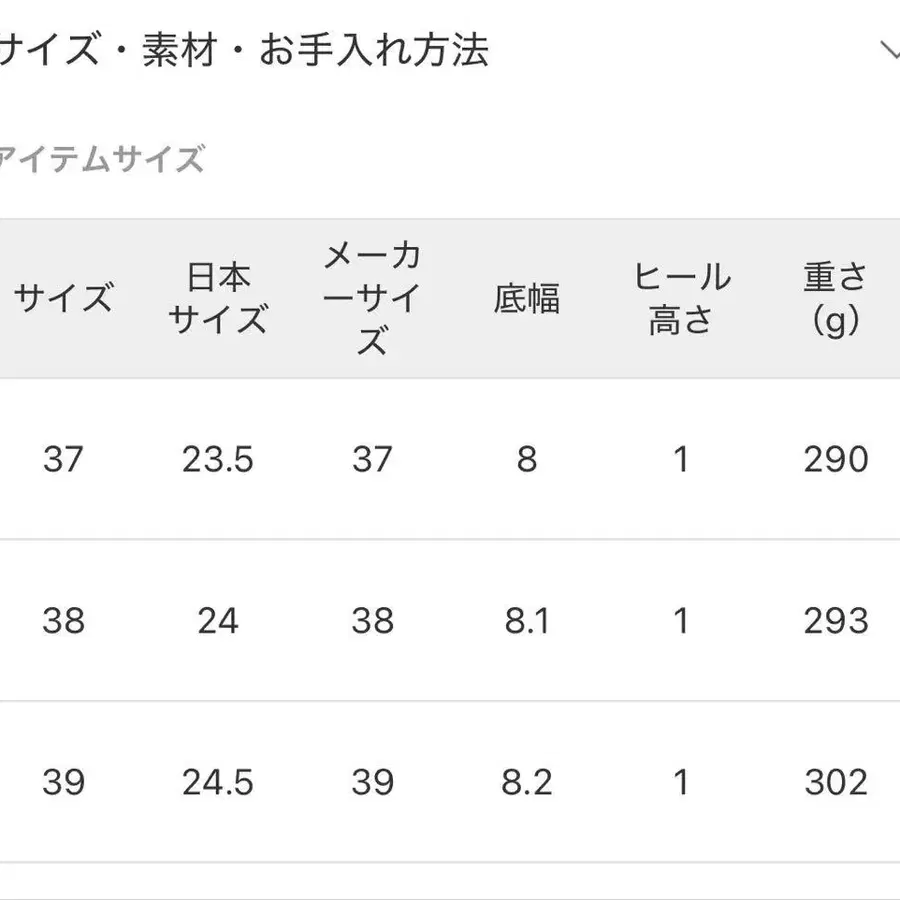The image size is (900, 900).
Task: Click the sole width 8.1 value
Action: 527,621
